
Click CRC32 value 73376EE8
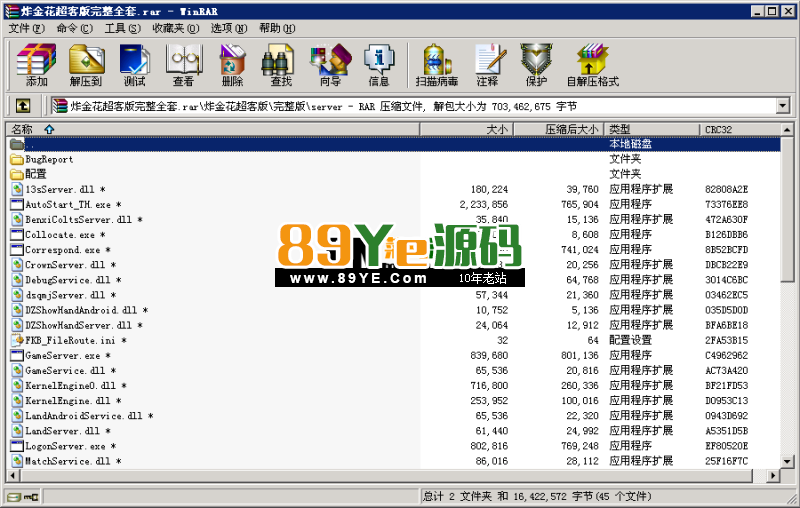click(727, 205)
